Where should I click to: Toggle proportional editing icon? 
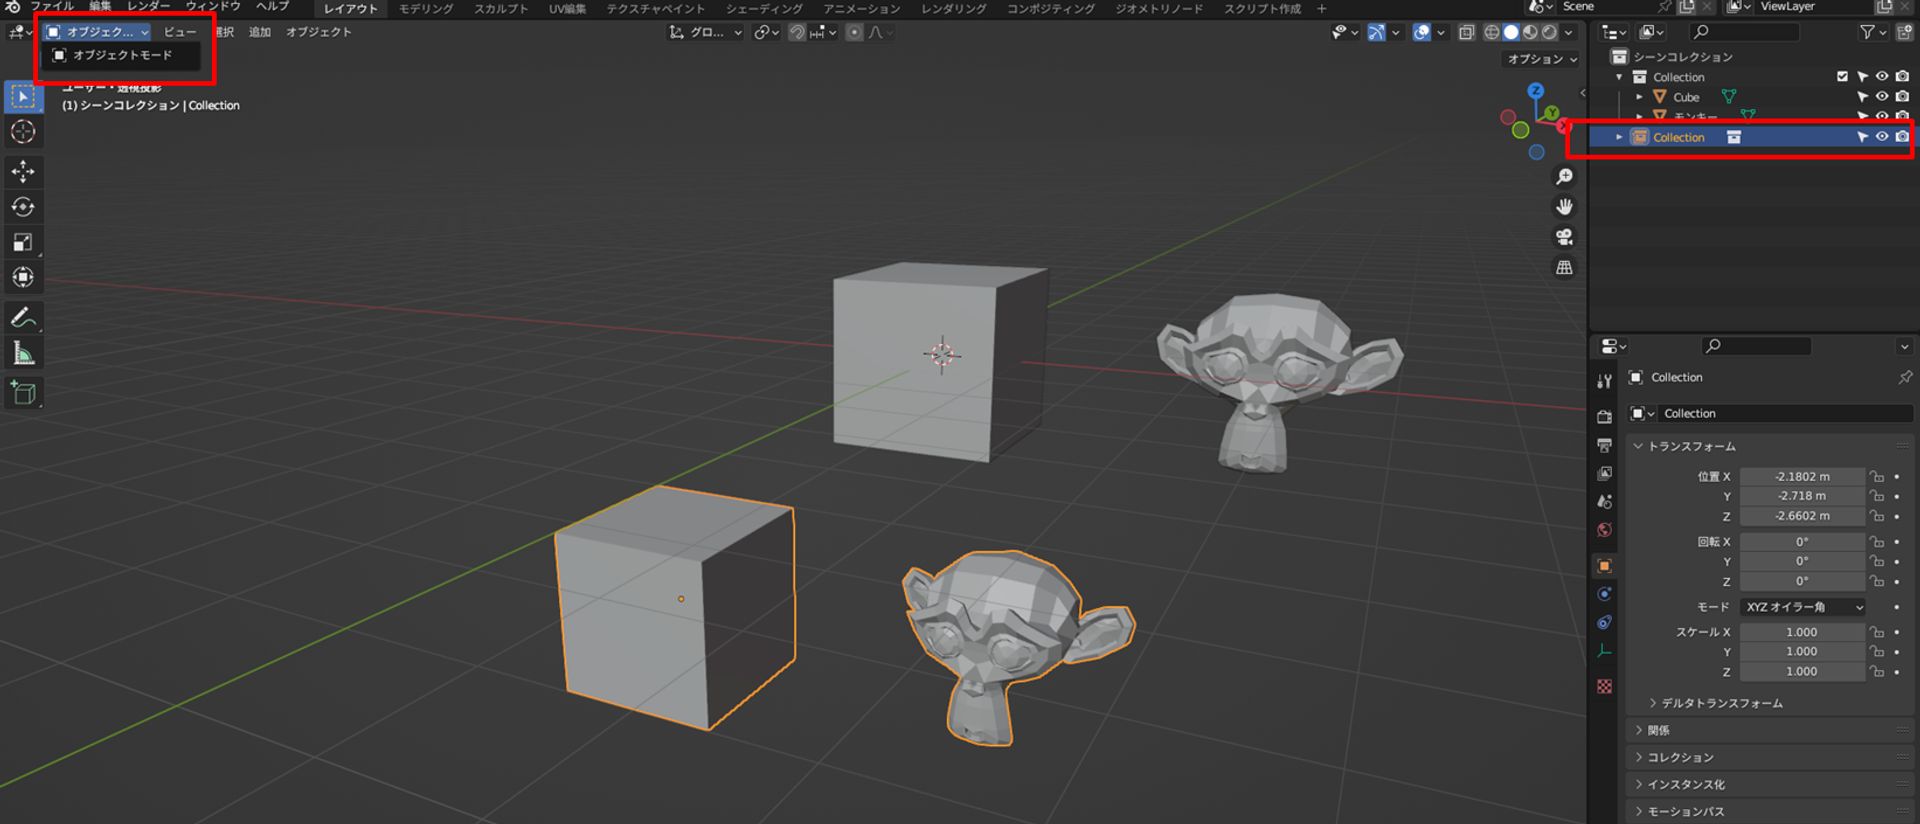coord(854,33)
